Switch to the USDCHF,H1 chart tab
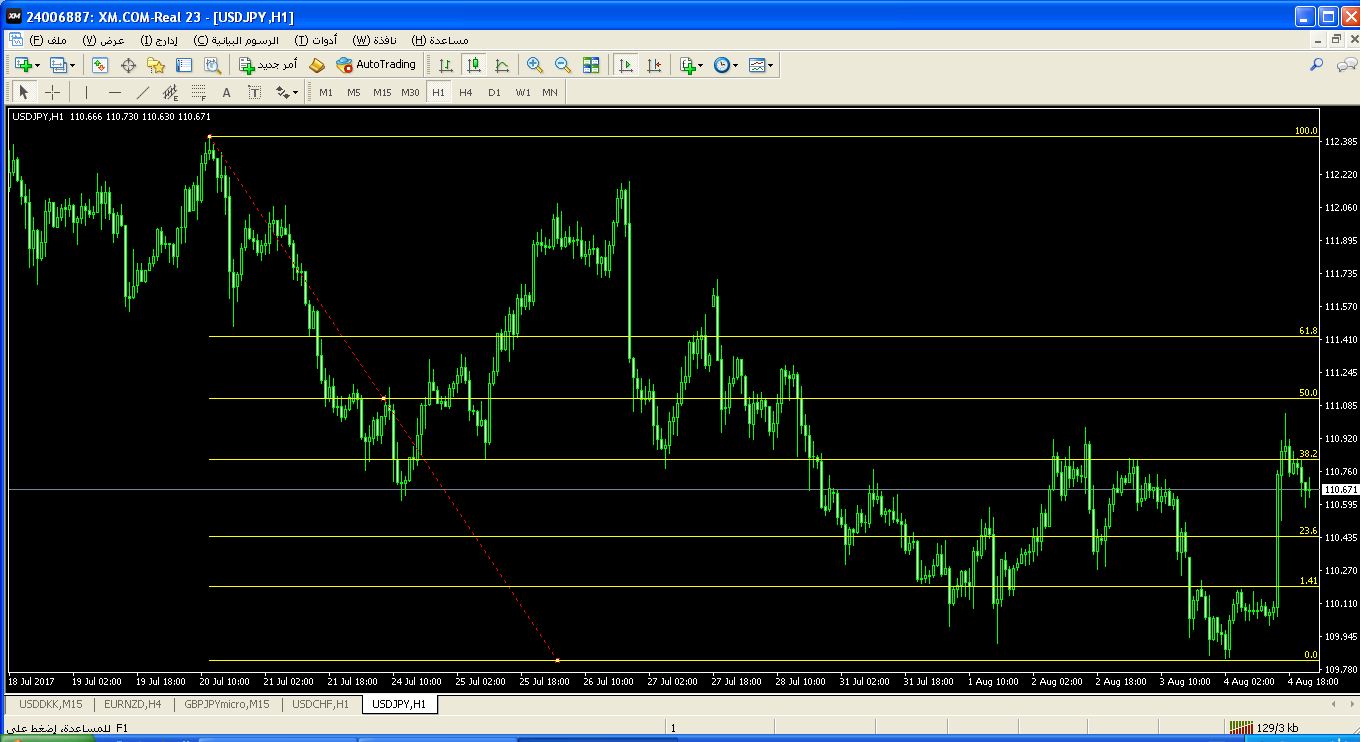This screenshot has width=1368, height=742. pyautogui.click(x=321, y=704)
